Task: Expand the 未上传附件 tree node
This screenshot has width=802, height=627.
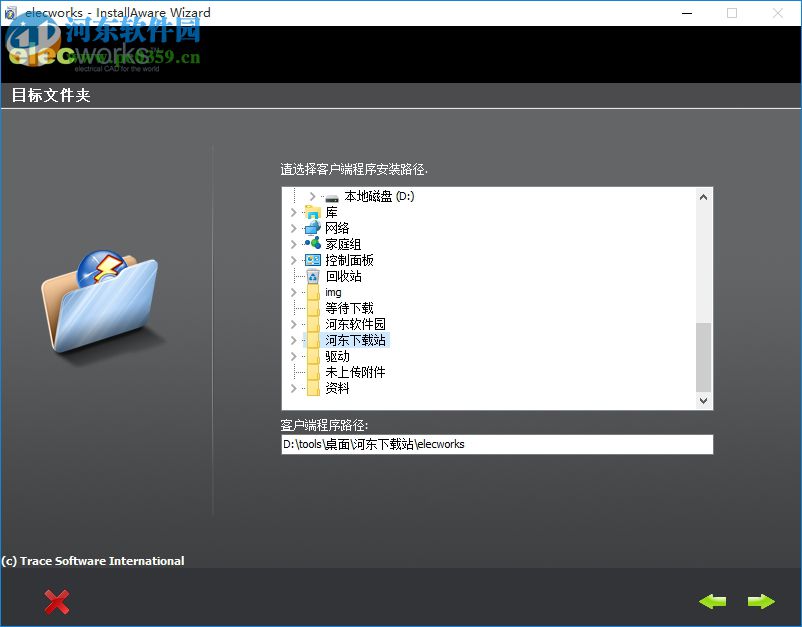Action: [293, 371]
